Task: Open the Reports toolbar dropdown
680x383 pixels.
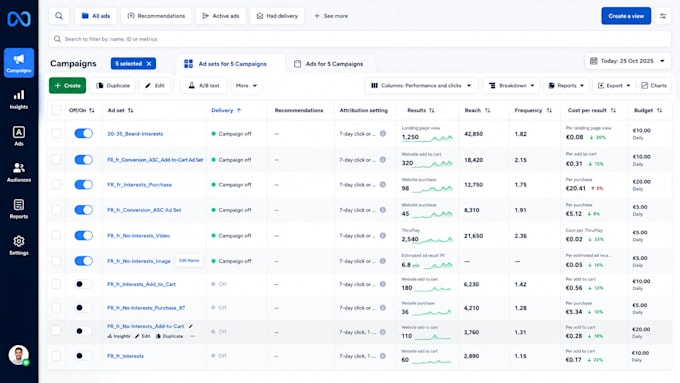Action: coord(566,85)
